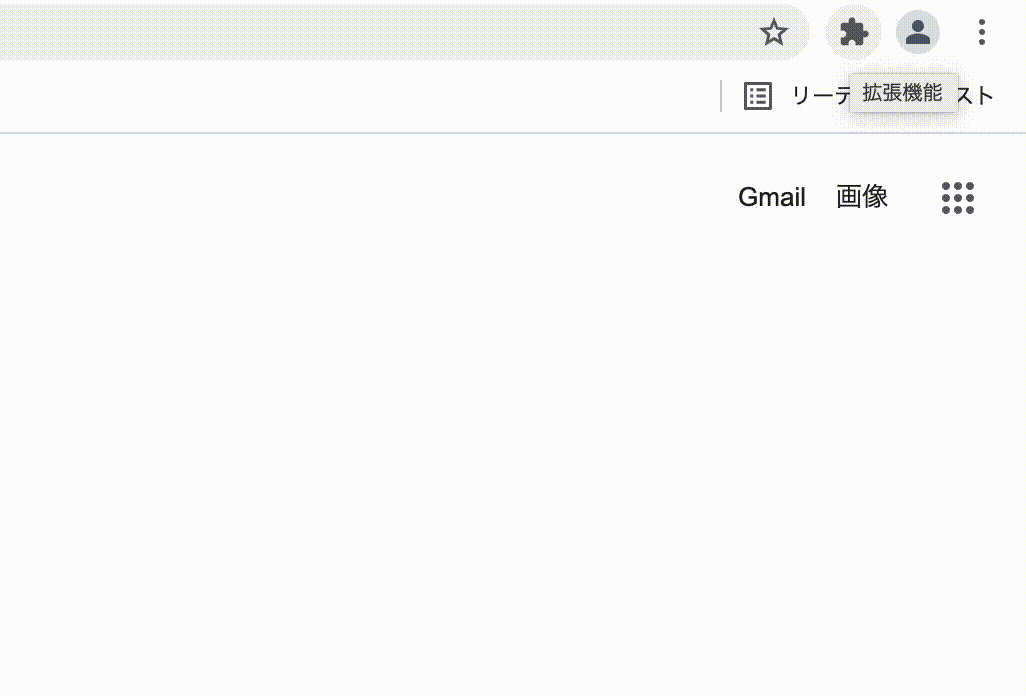
Task: Open the Chrome profile avatar button
Action: coord(917,32)
